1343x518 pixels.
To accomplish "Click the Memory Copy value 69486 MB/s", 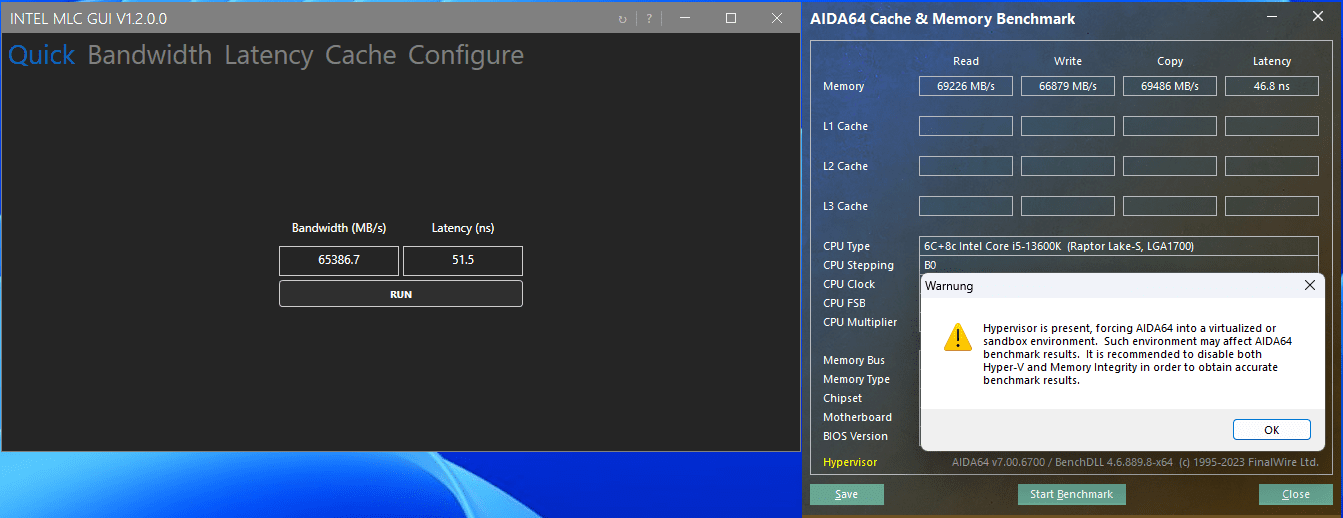I will click(1170, 86).
